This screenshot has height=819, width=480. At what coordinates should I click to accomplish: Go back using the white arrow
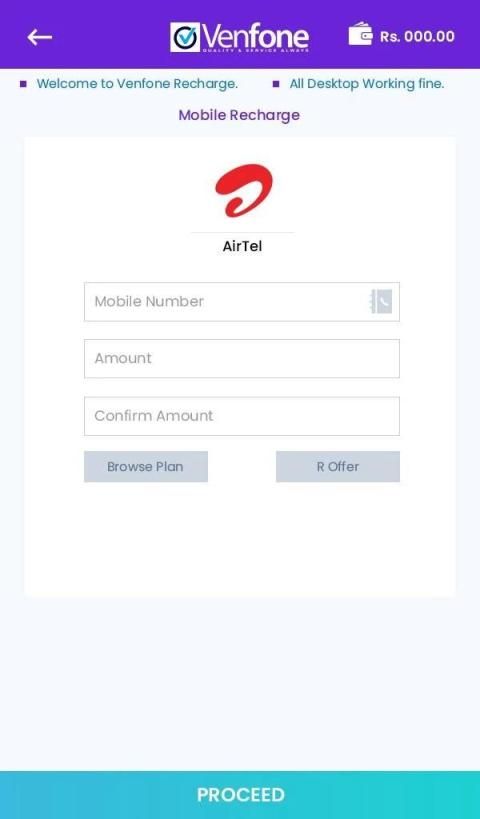[40, 37]
